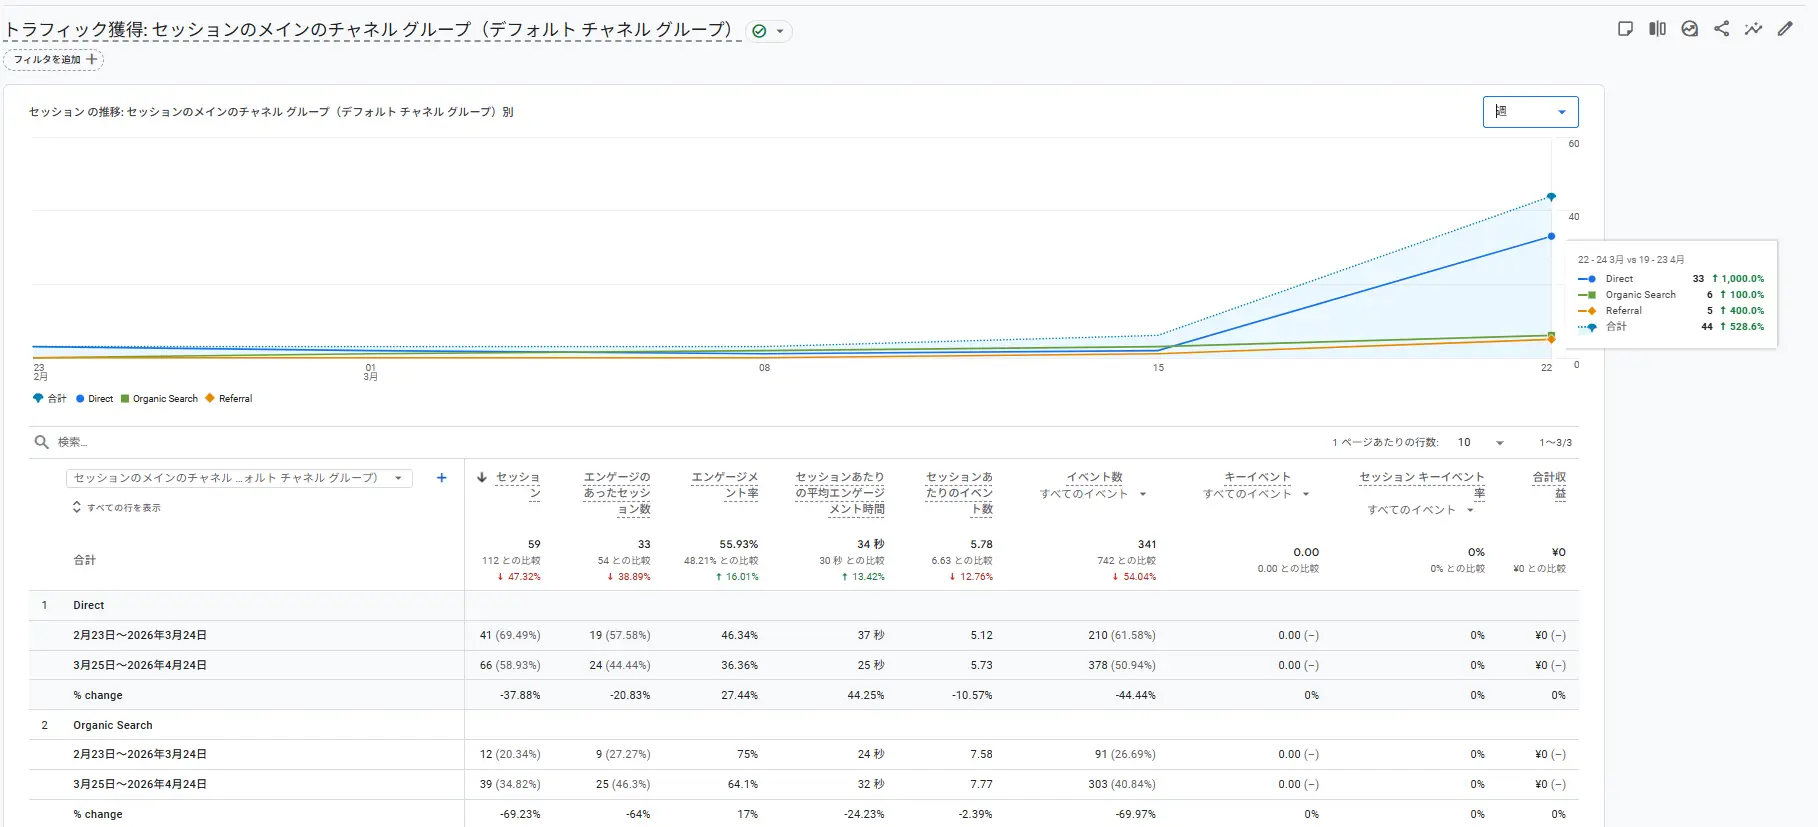The width and height of the screenshot is (1818, 827).
Task: Toggle Referral series in chart legend
Action: click(x=228, y=398)
